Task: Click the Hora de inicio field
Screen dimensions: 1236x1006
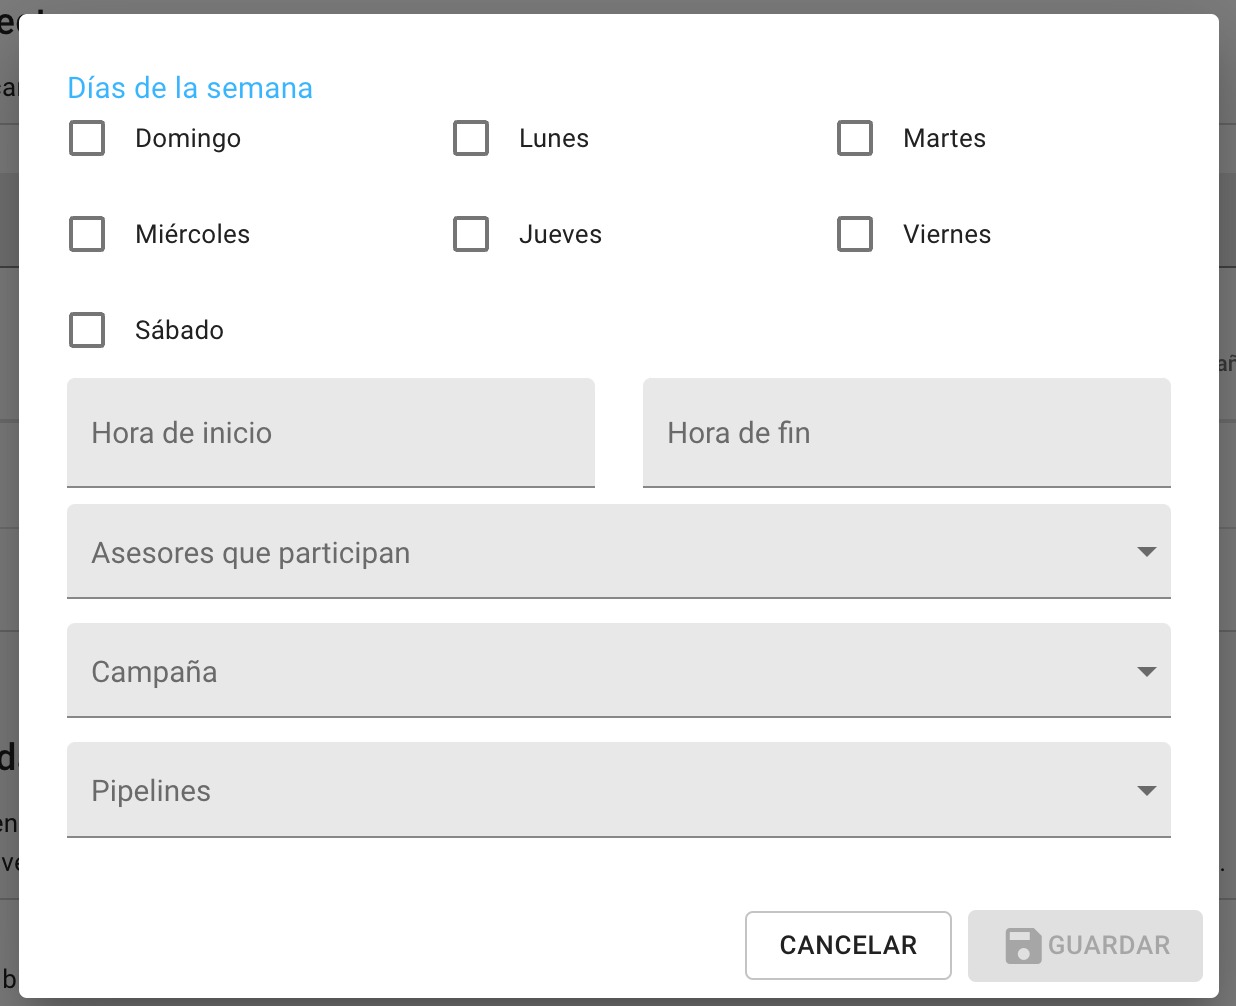Action: pos(331,433)
